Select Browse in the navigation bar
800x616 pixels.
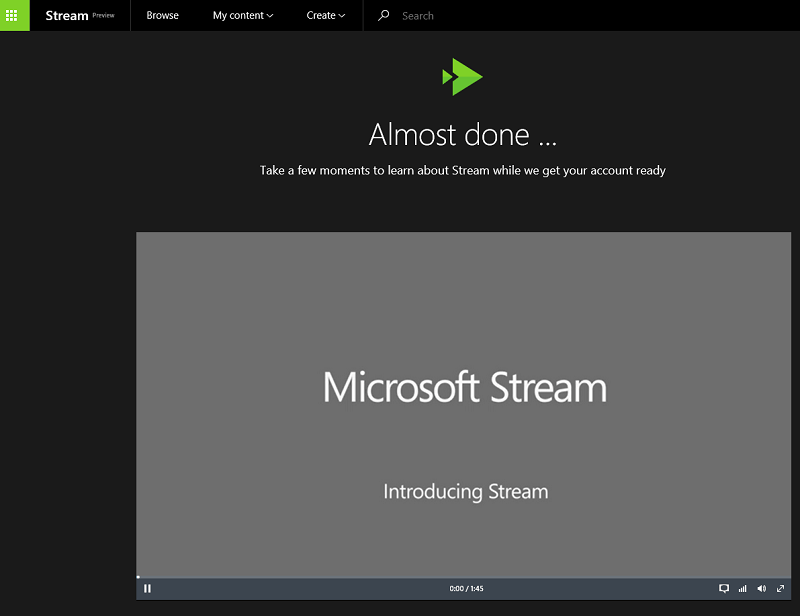coord(162,15)
